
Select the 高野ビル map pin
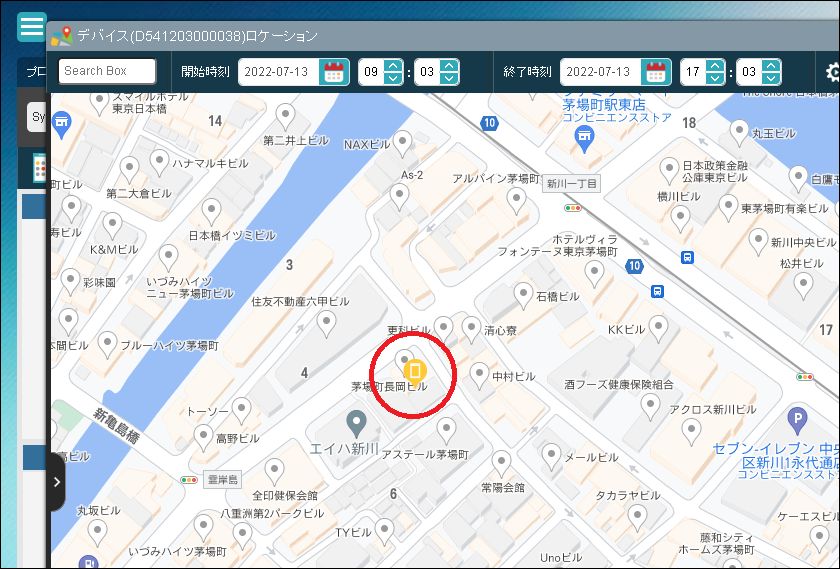coord(203,437)
